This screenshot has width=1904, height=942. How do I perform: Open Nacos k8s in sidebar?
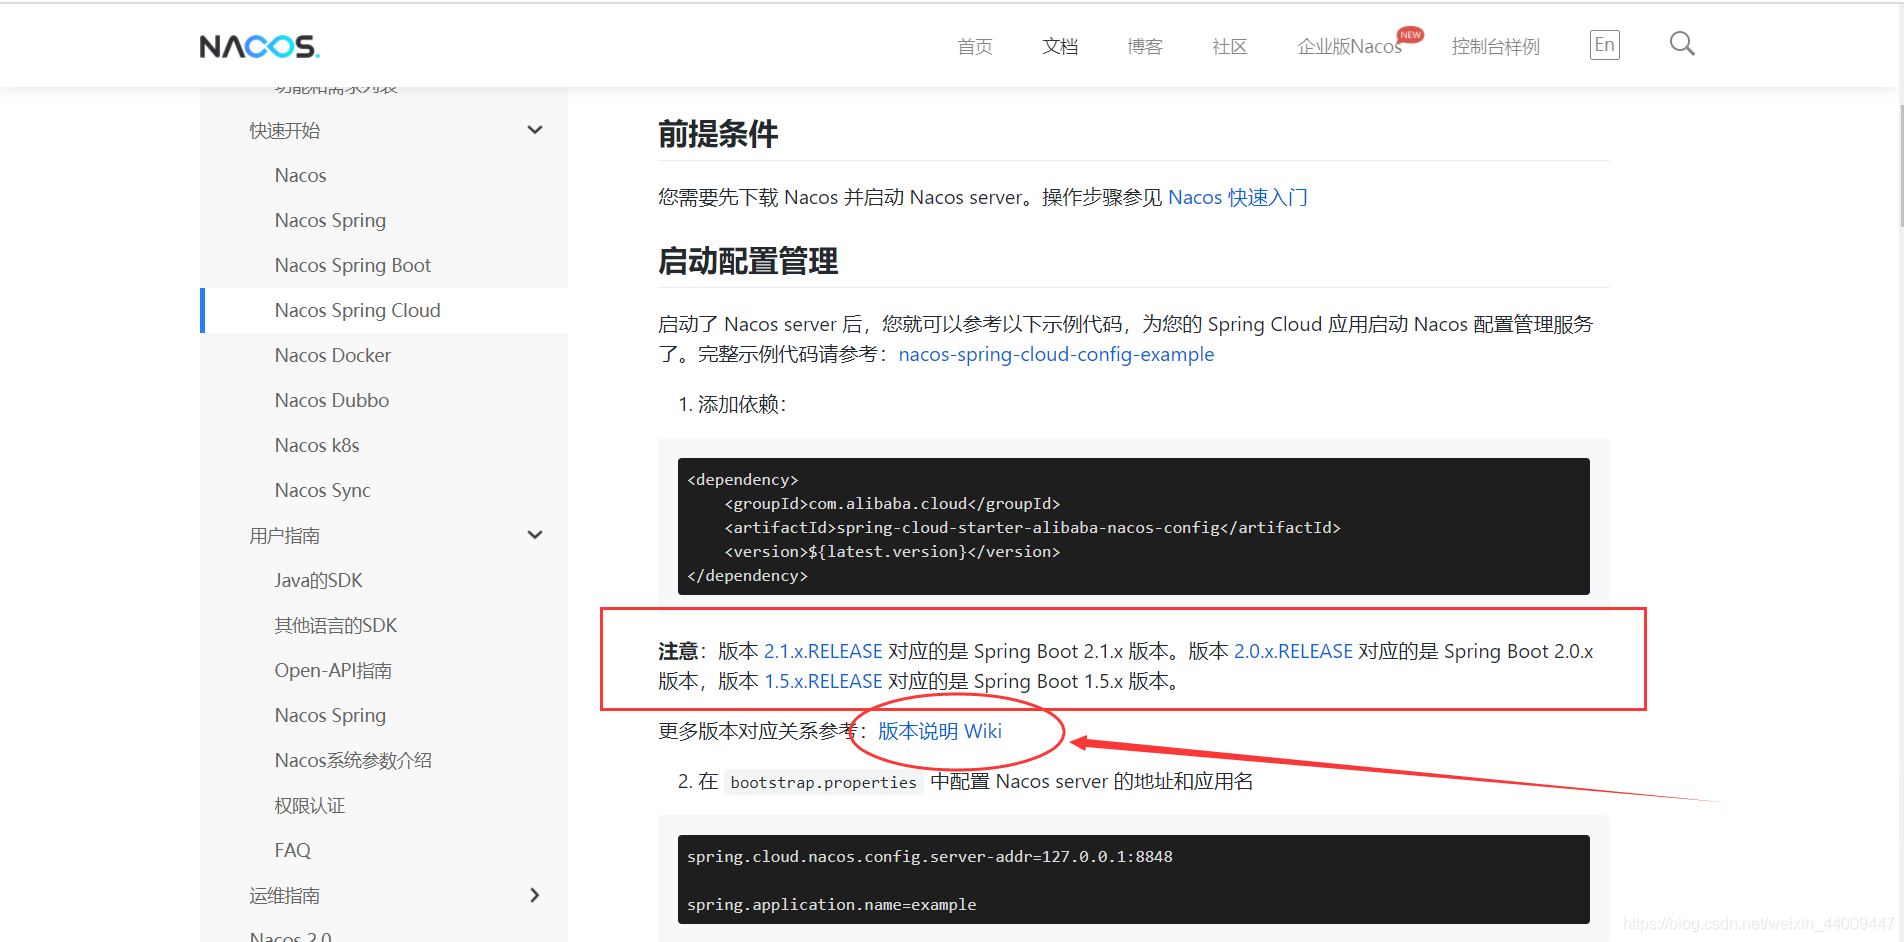tap(316, 445)
